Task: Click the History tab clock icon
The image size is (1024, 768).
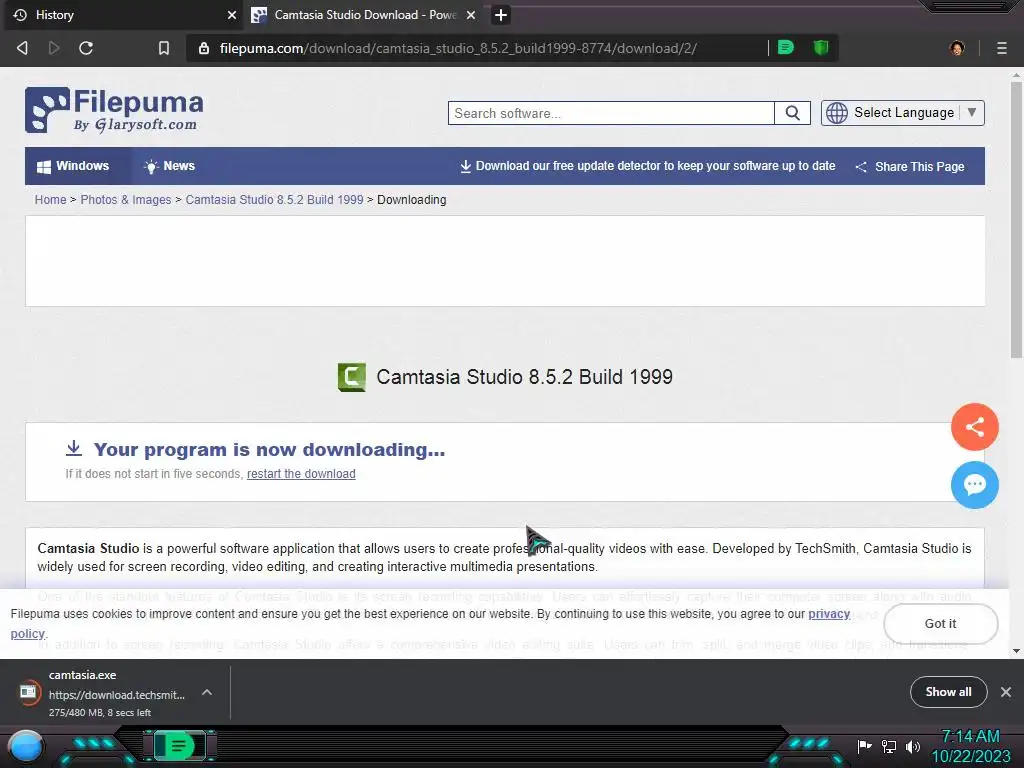Action: [20, 15]
